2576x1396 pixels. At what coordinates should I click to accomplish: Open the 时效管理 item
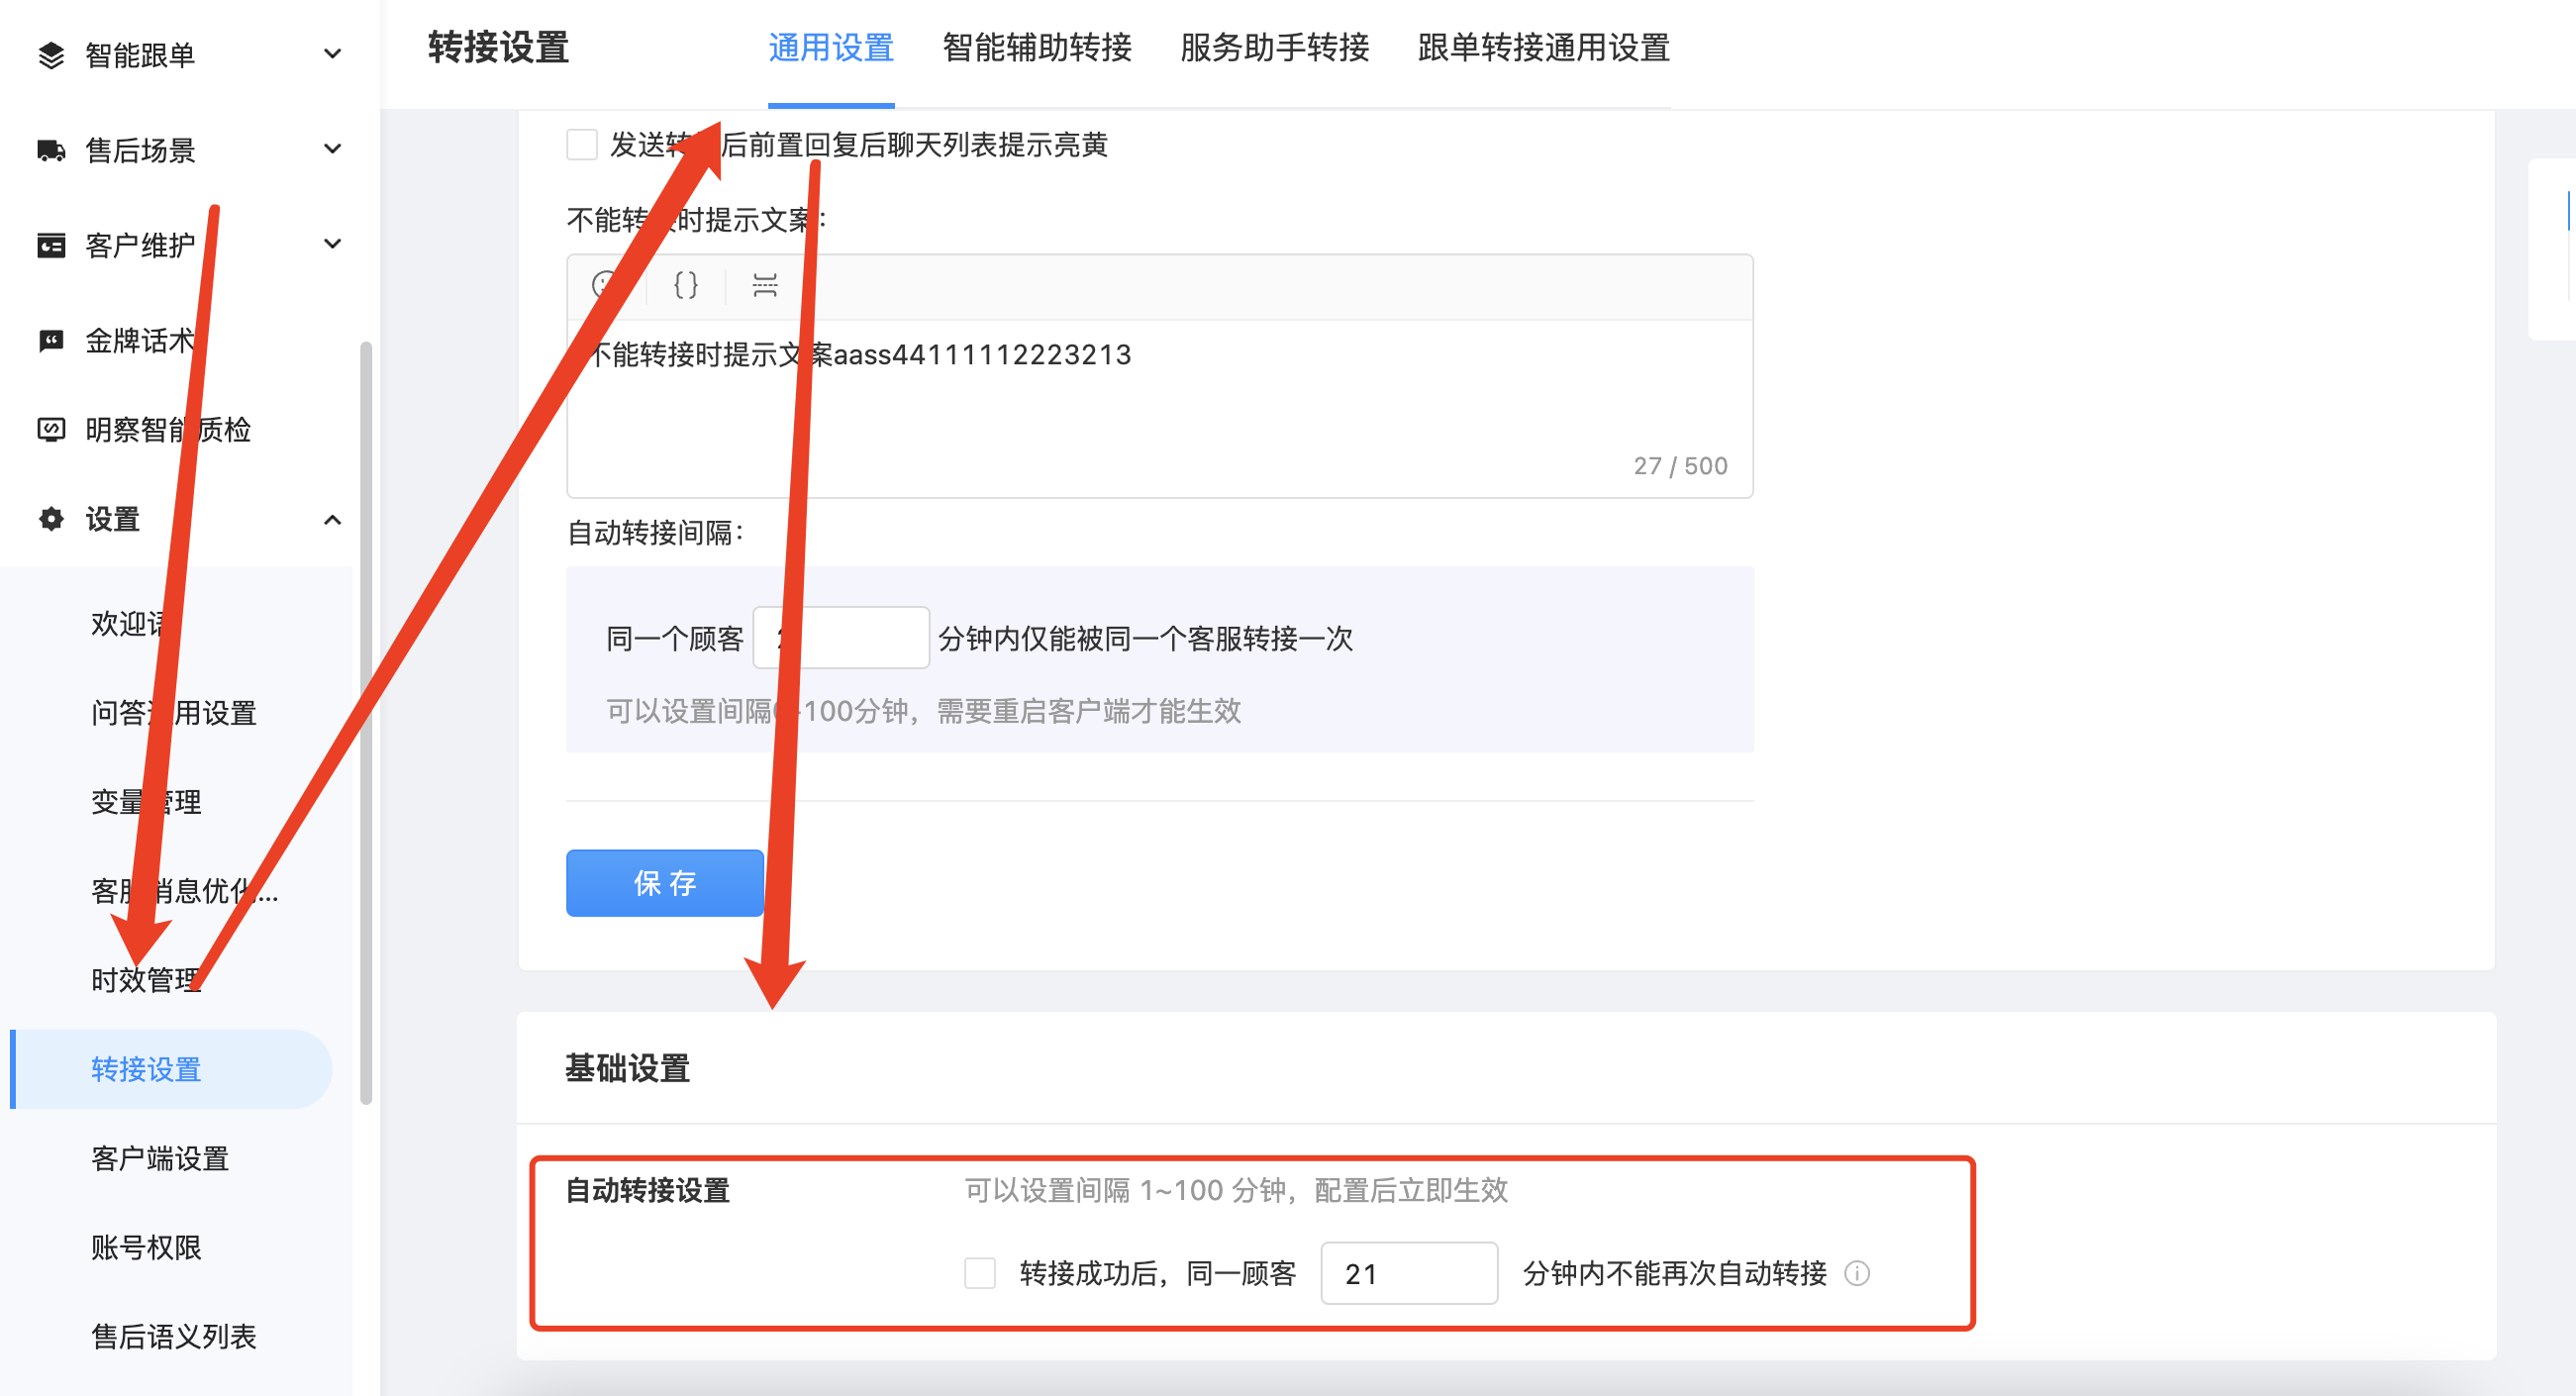pyautogui.click(x=146, y=980)
